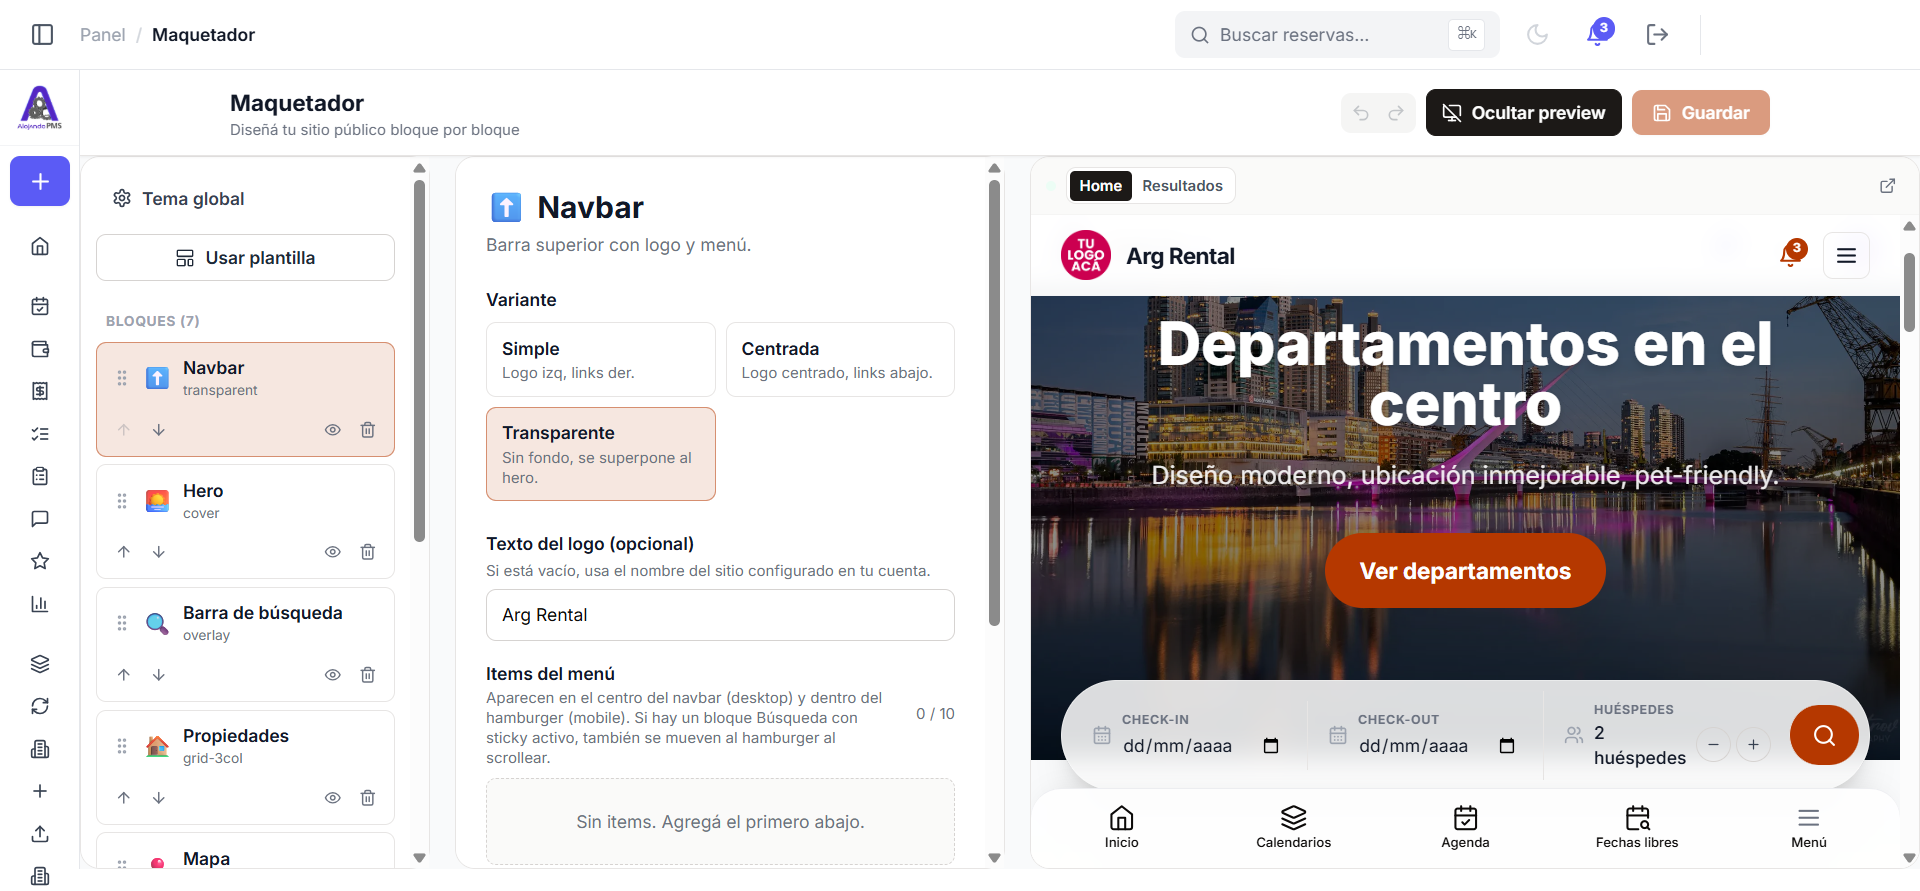Screen dimensions: 1920x891
Task: Click Usar plantilla button
Action: [245, 258]
